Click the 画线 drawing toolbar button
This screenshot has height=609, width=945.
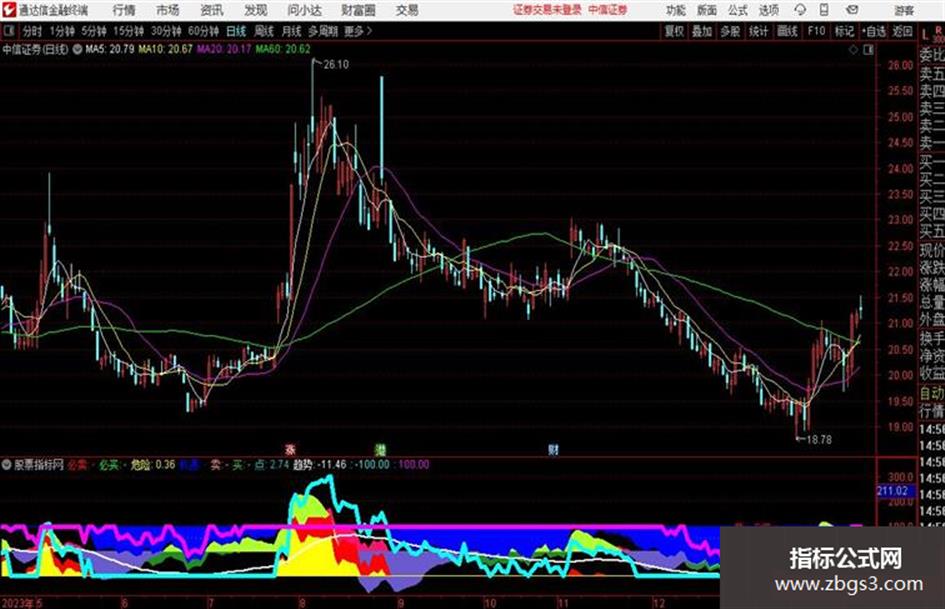tap(787, 31)
